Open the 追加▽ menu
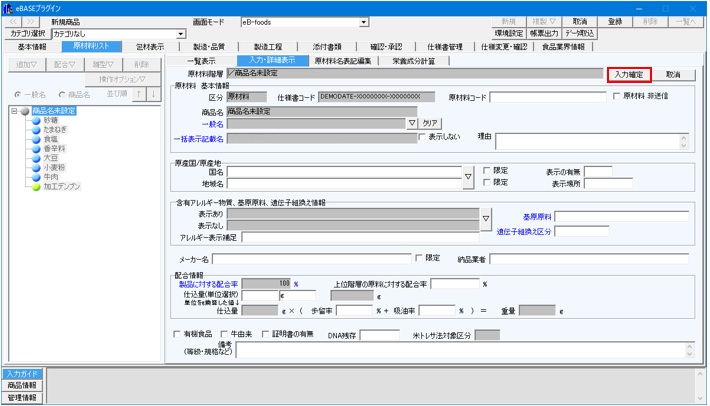The image size is (710, 406). pyautogui.click(x=26, y=65)
